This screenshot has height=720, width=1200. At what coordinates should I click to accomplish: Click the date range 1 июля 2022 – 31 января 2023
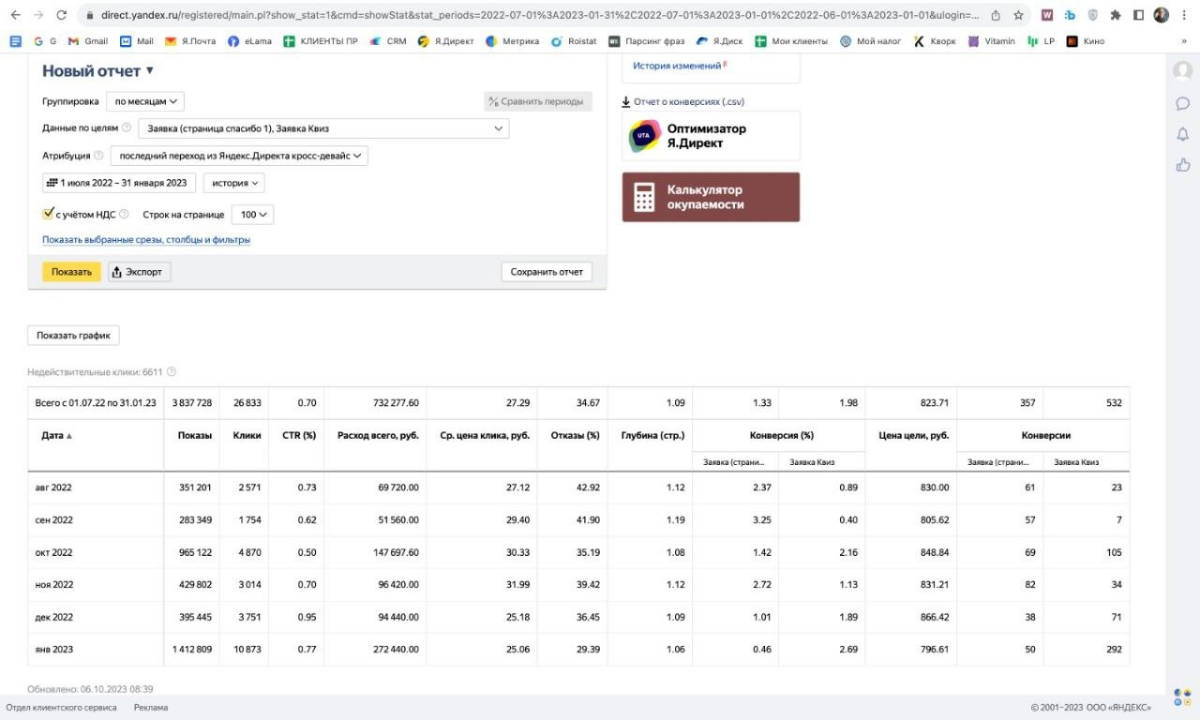tap(119, 183)
